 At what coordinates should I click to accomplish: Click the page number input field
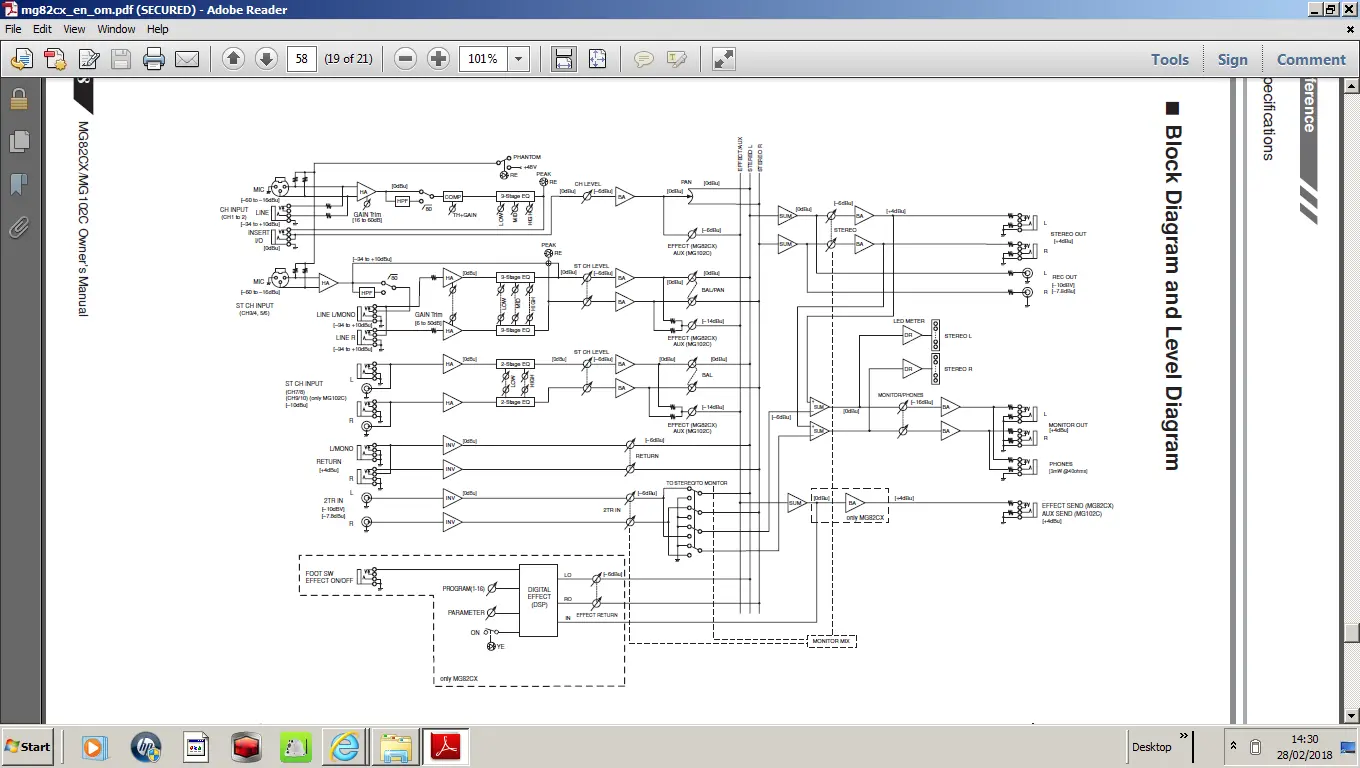tap(302, 59)
